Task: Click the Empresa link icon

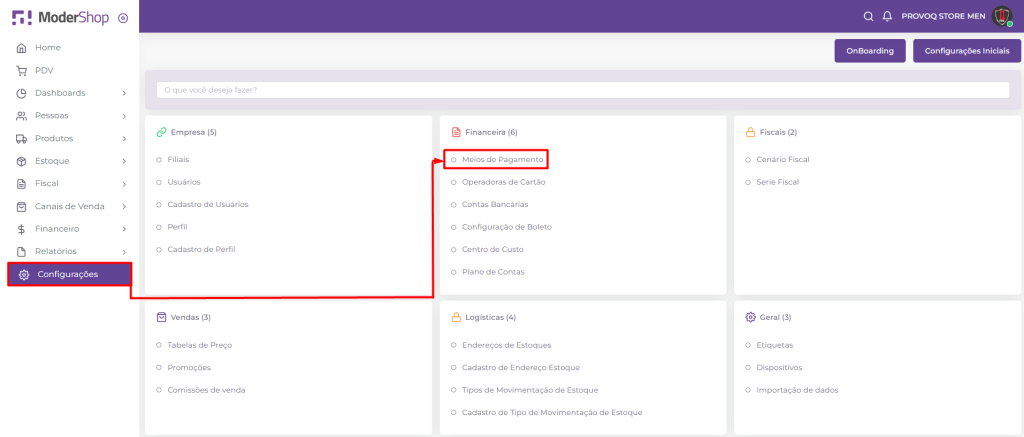Action: 161,132
